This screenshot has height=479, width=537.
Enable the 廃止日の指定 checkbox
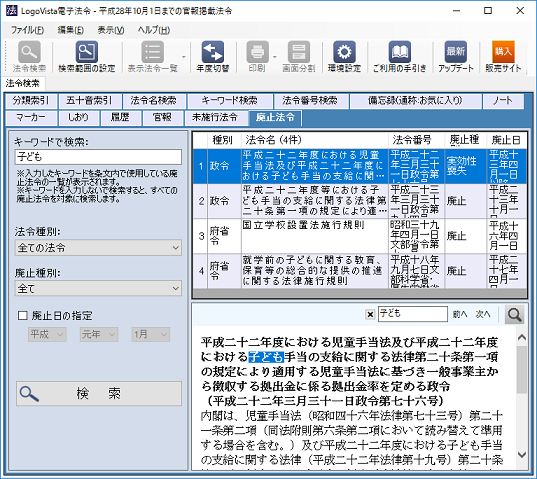coord(23,315)
